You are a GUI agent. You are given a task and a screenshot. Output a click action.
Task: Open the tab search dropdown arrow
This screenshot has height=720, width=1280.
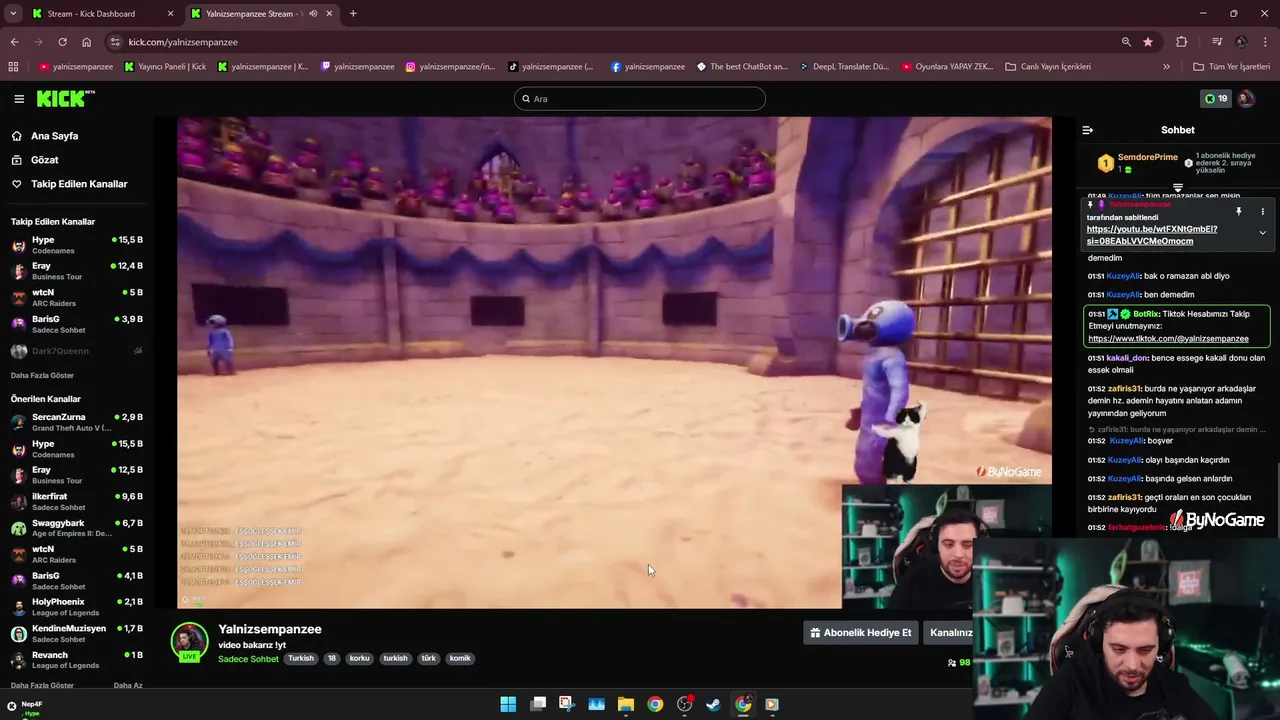coord(13,14)
